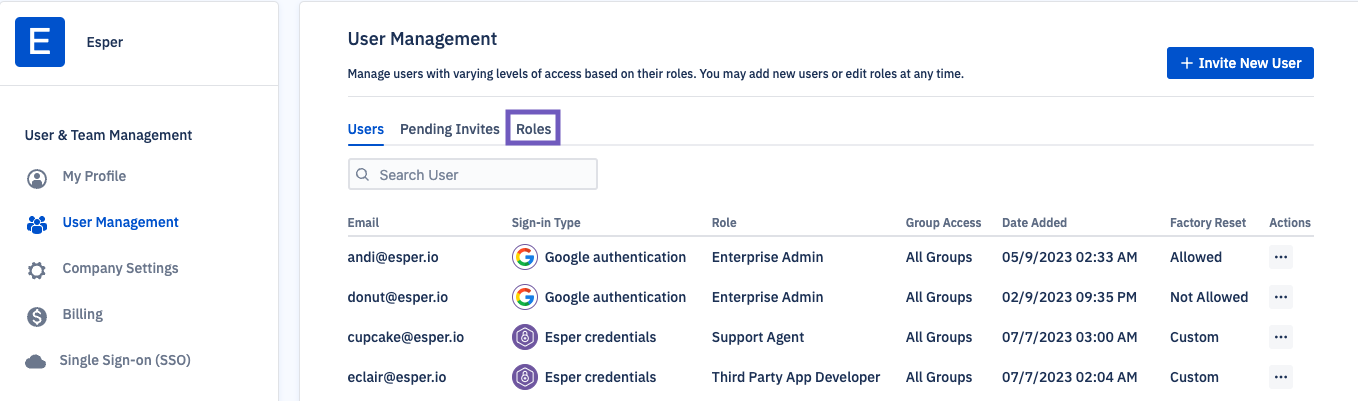The height and width of the screenshot is (401, 1358).
Task: Click Esper credentials text for cupcake@esper.io
Action: (600, 337)
